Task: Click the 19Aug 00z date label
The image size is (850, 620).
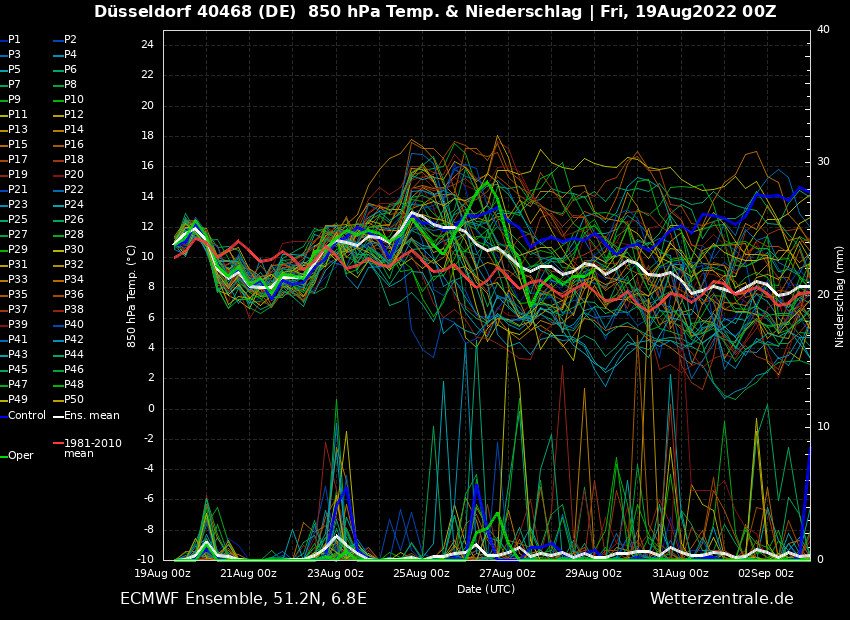Action: click(163, 574)
